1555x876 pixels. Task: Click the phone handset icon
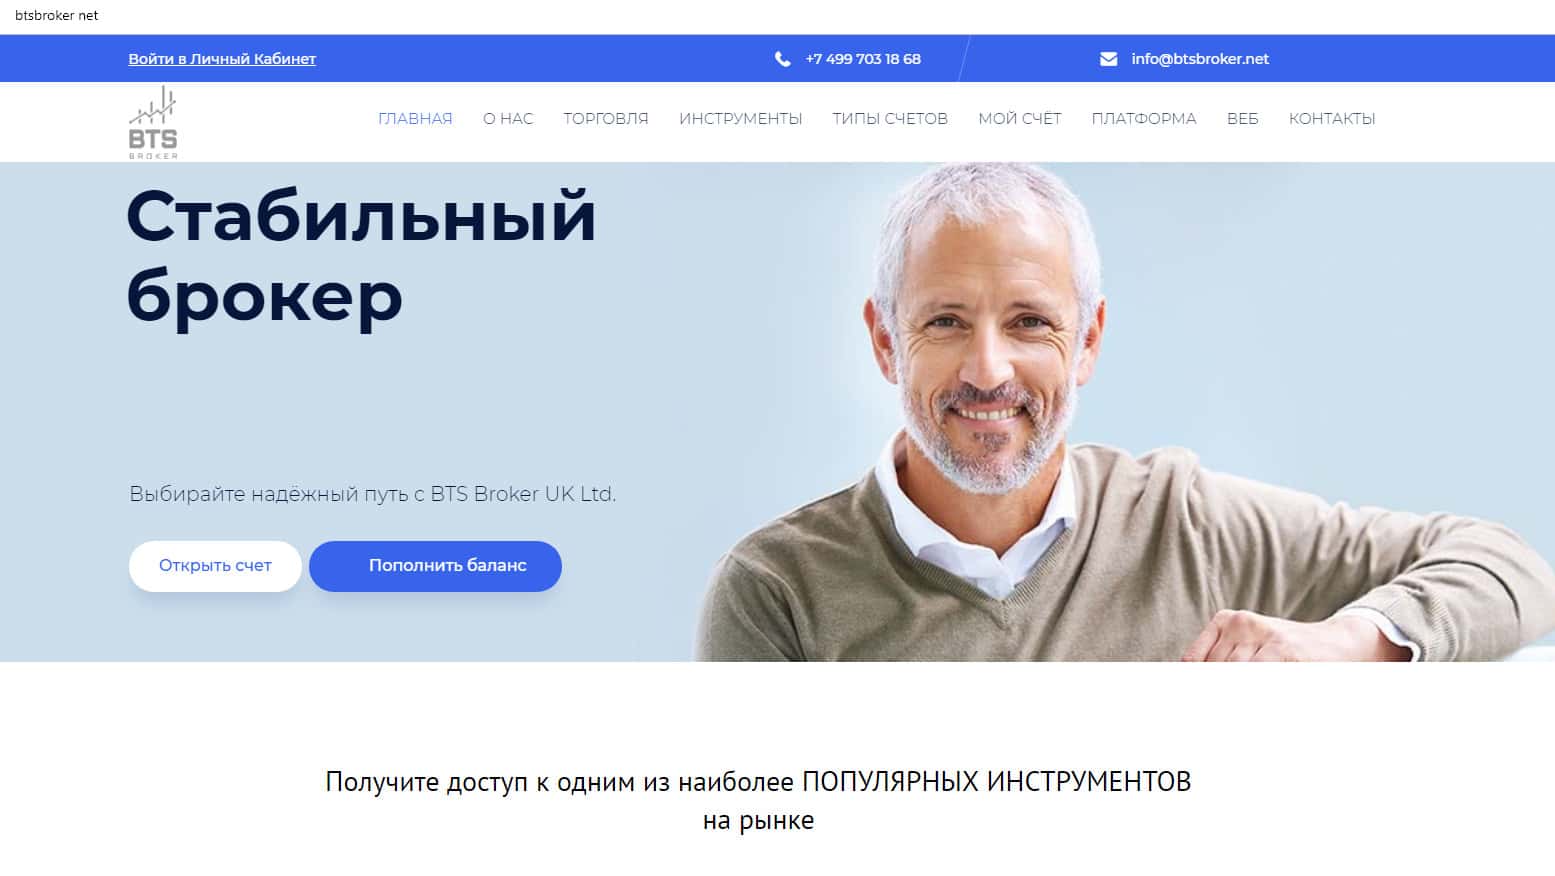pos(782,59)
